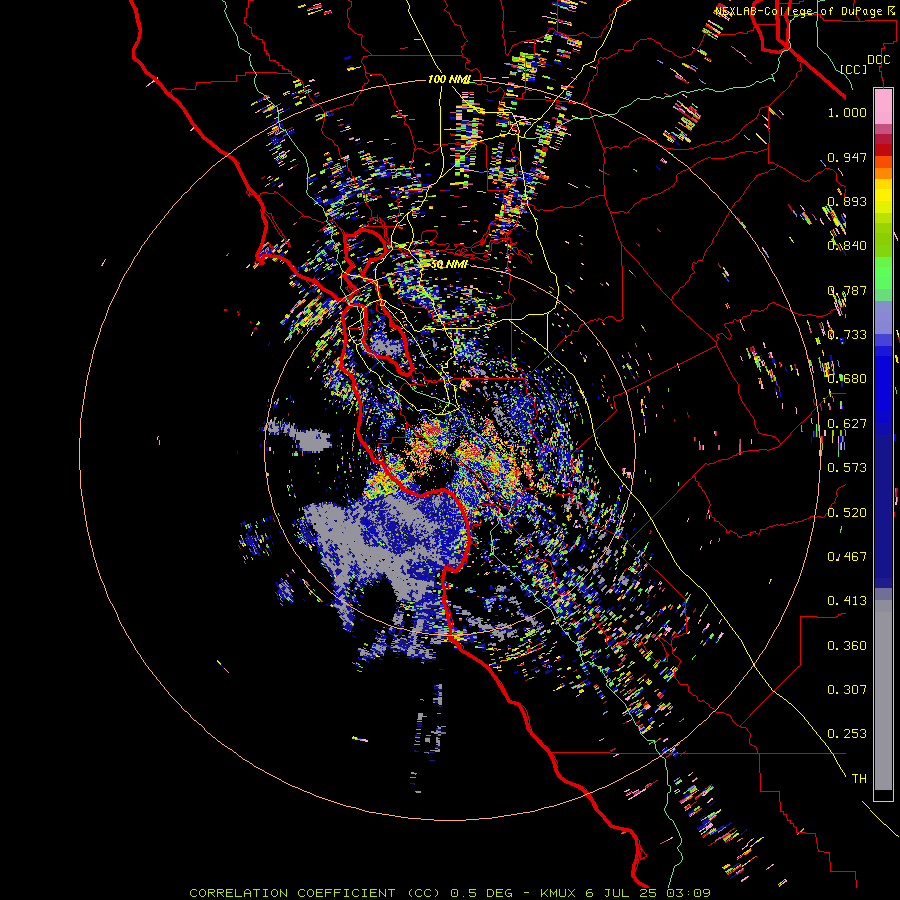Click the 0.307 legend value
This screenshot has width=900, height=900.
click(847, 690)
